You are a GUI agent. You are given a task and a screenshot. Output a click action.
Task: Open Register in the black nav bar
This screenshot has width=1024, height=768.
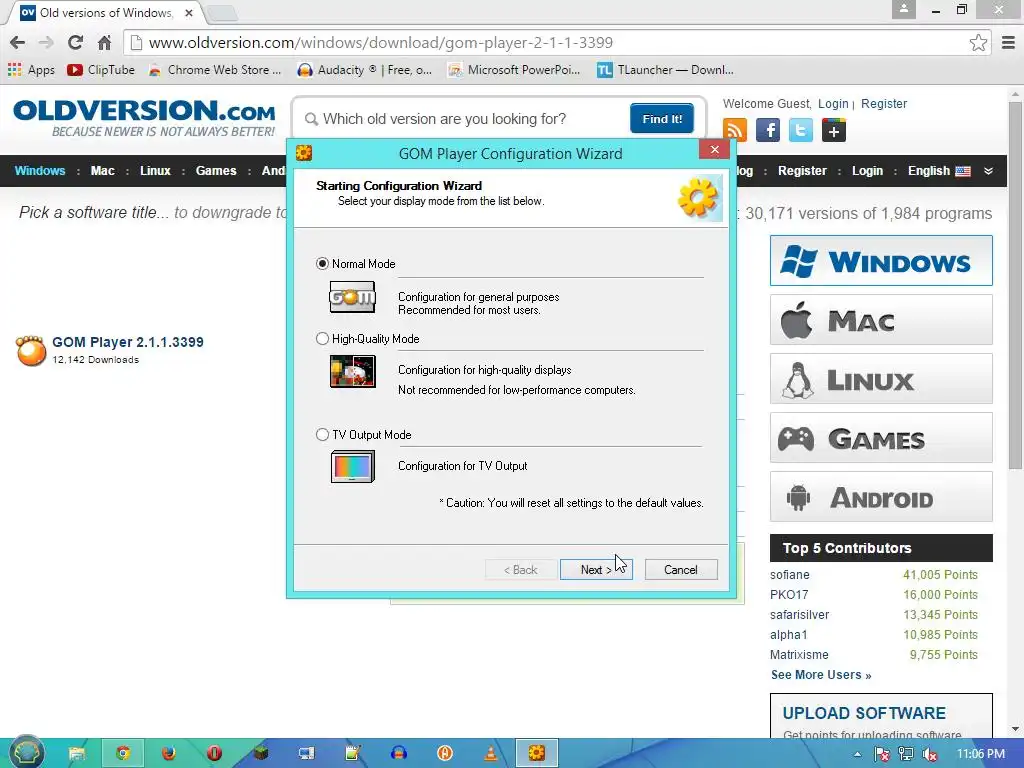click(802, 170)
